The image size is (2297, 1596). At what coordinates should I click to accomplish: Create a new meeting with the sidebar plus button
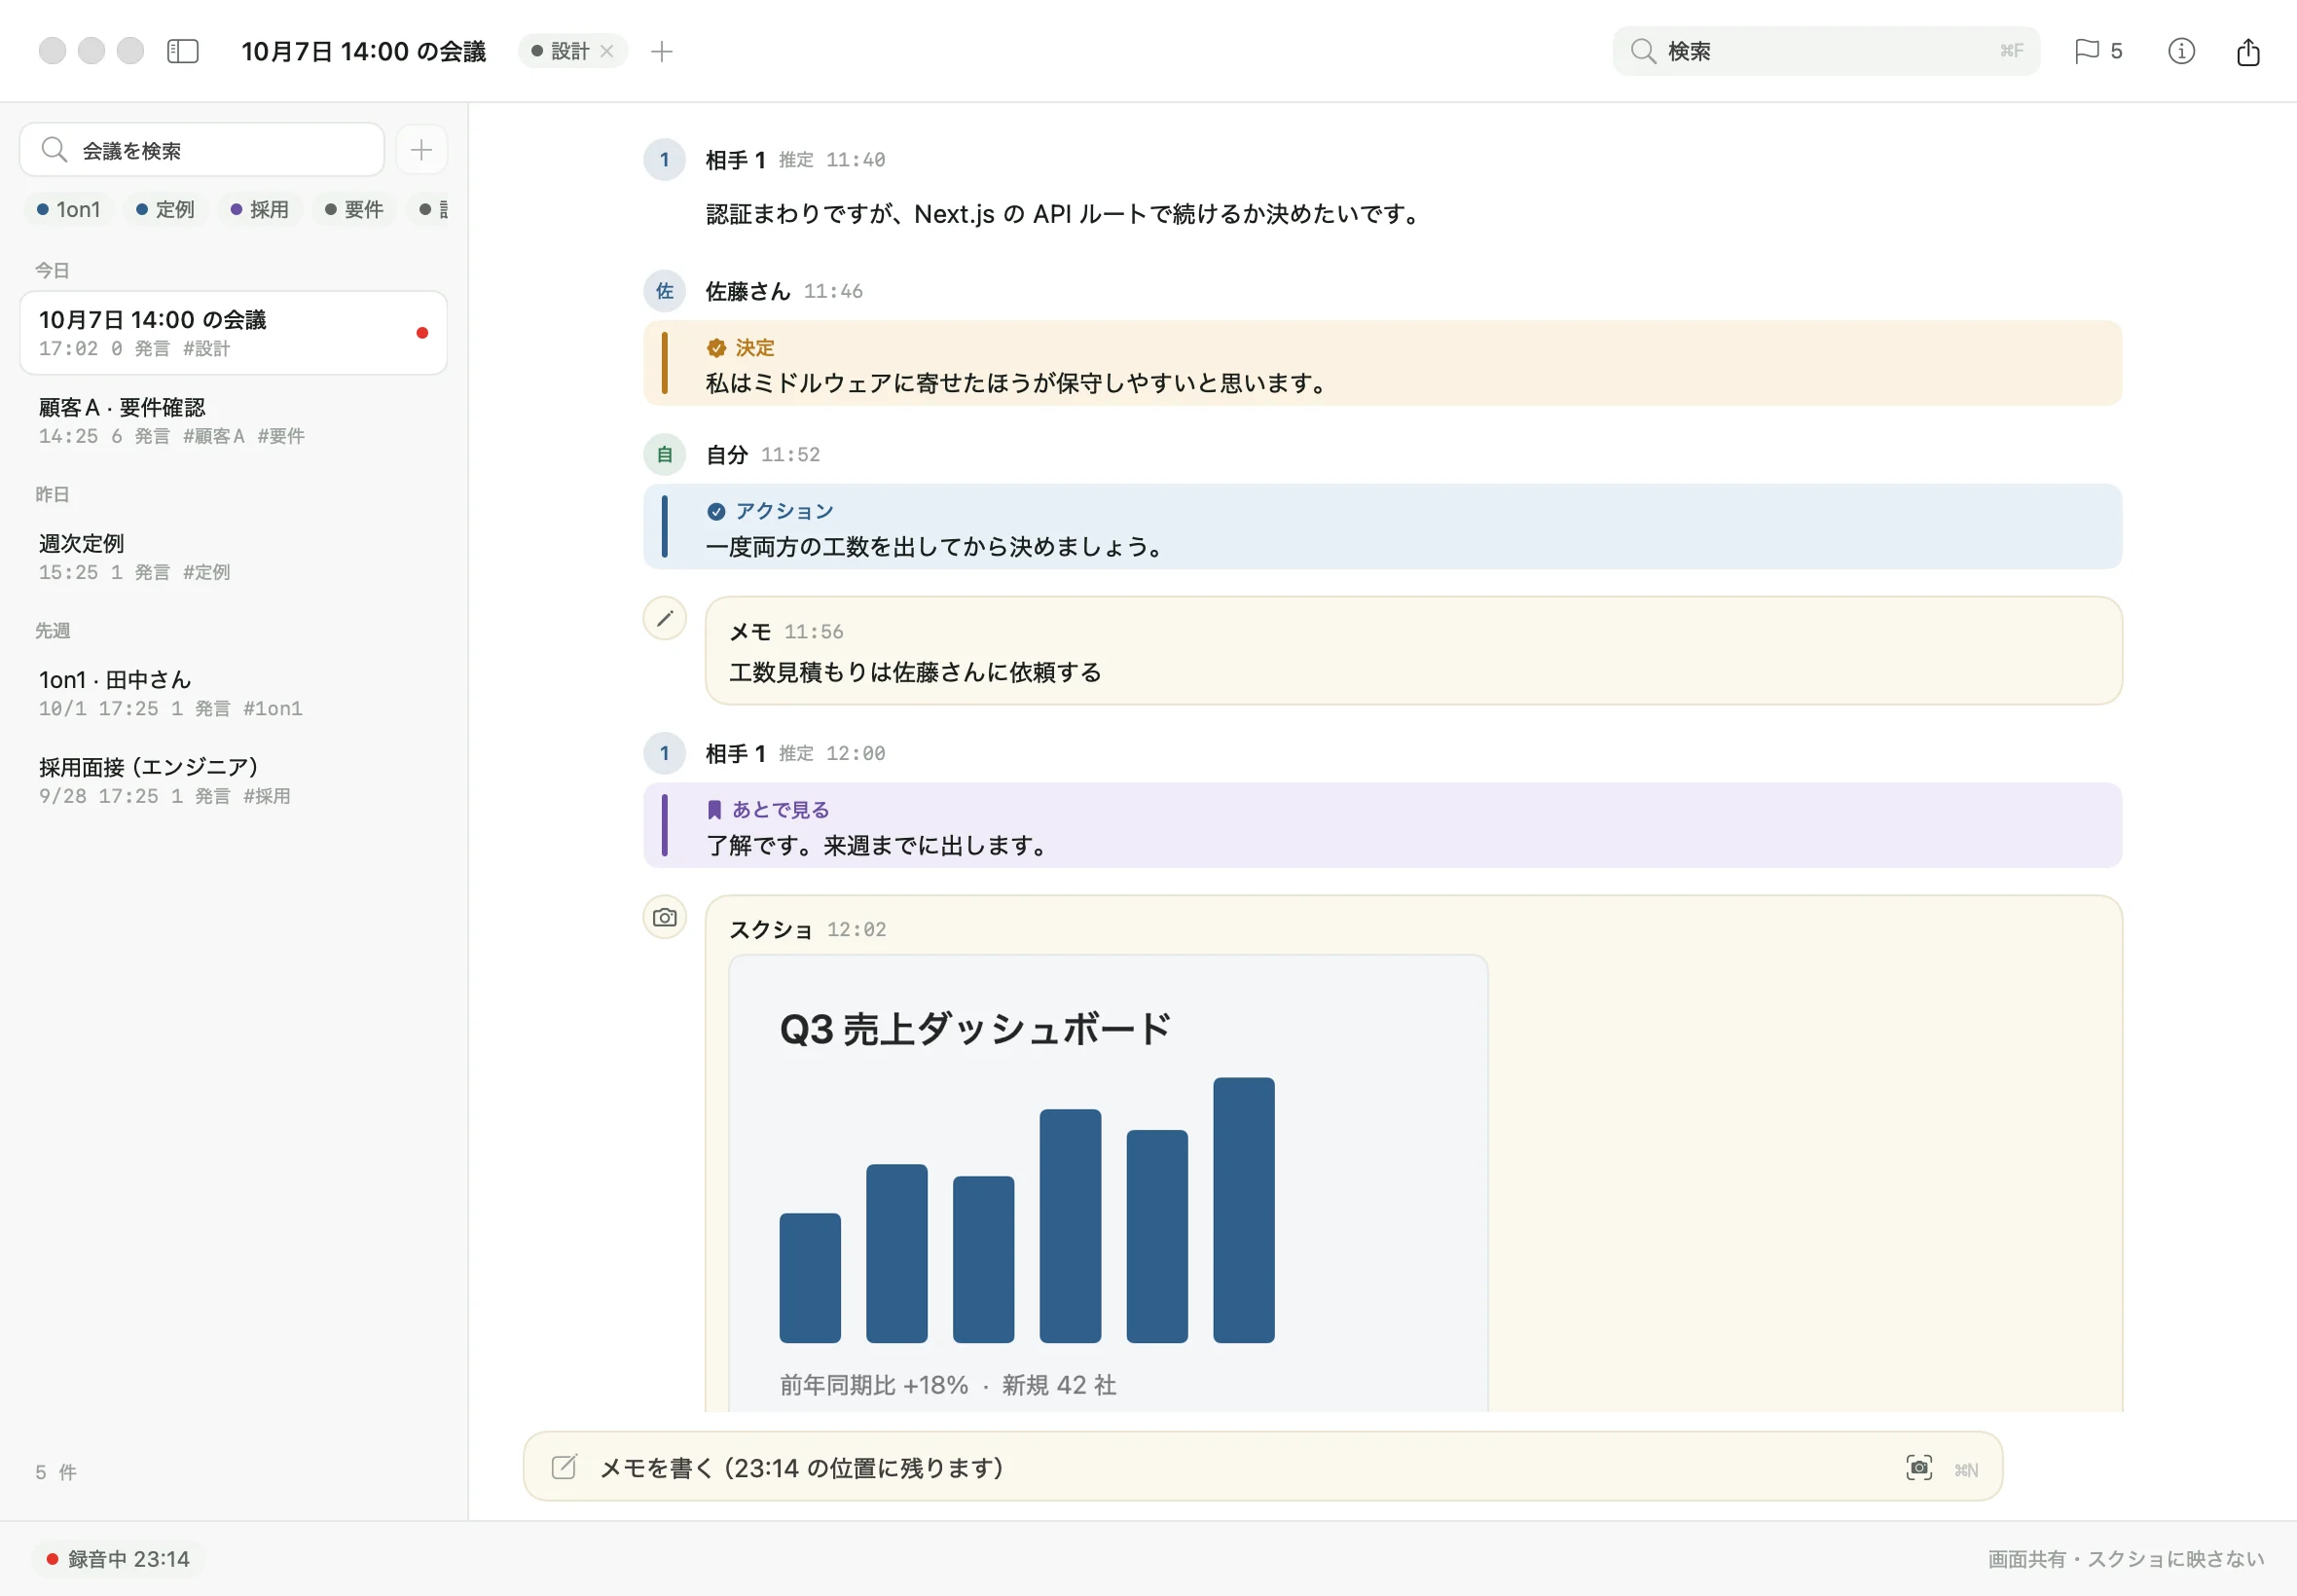421,150
